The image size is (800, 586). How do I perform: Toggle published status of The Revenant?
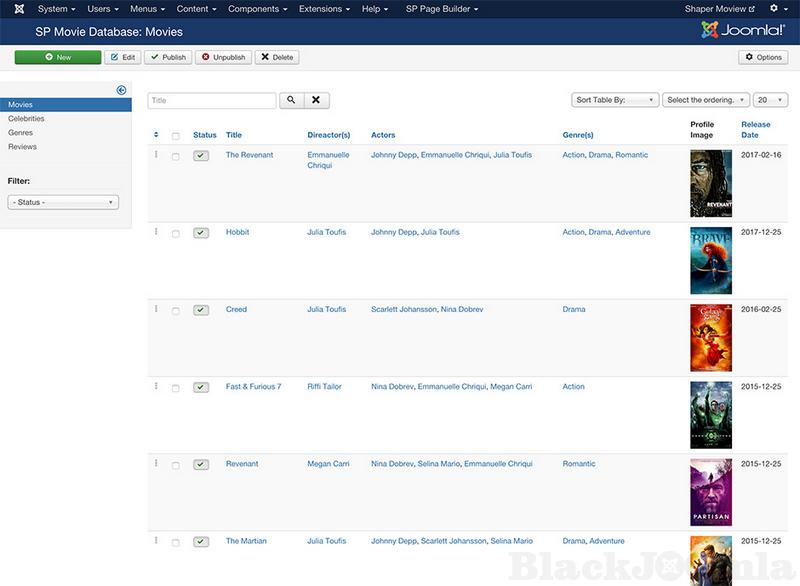point(201,156)
